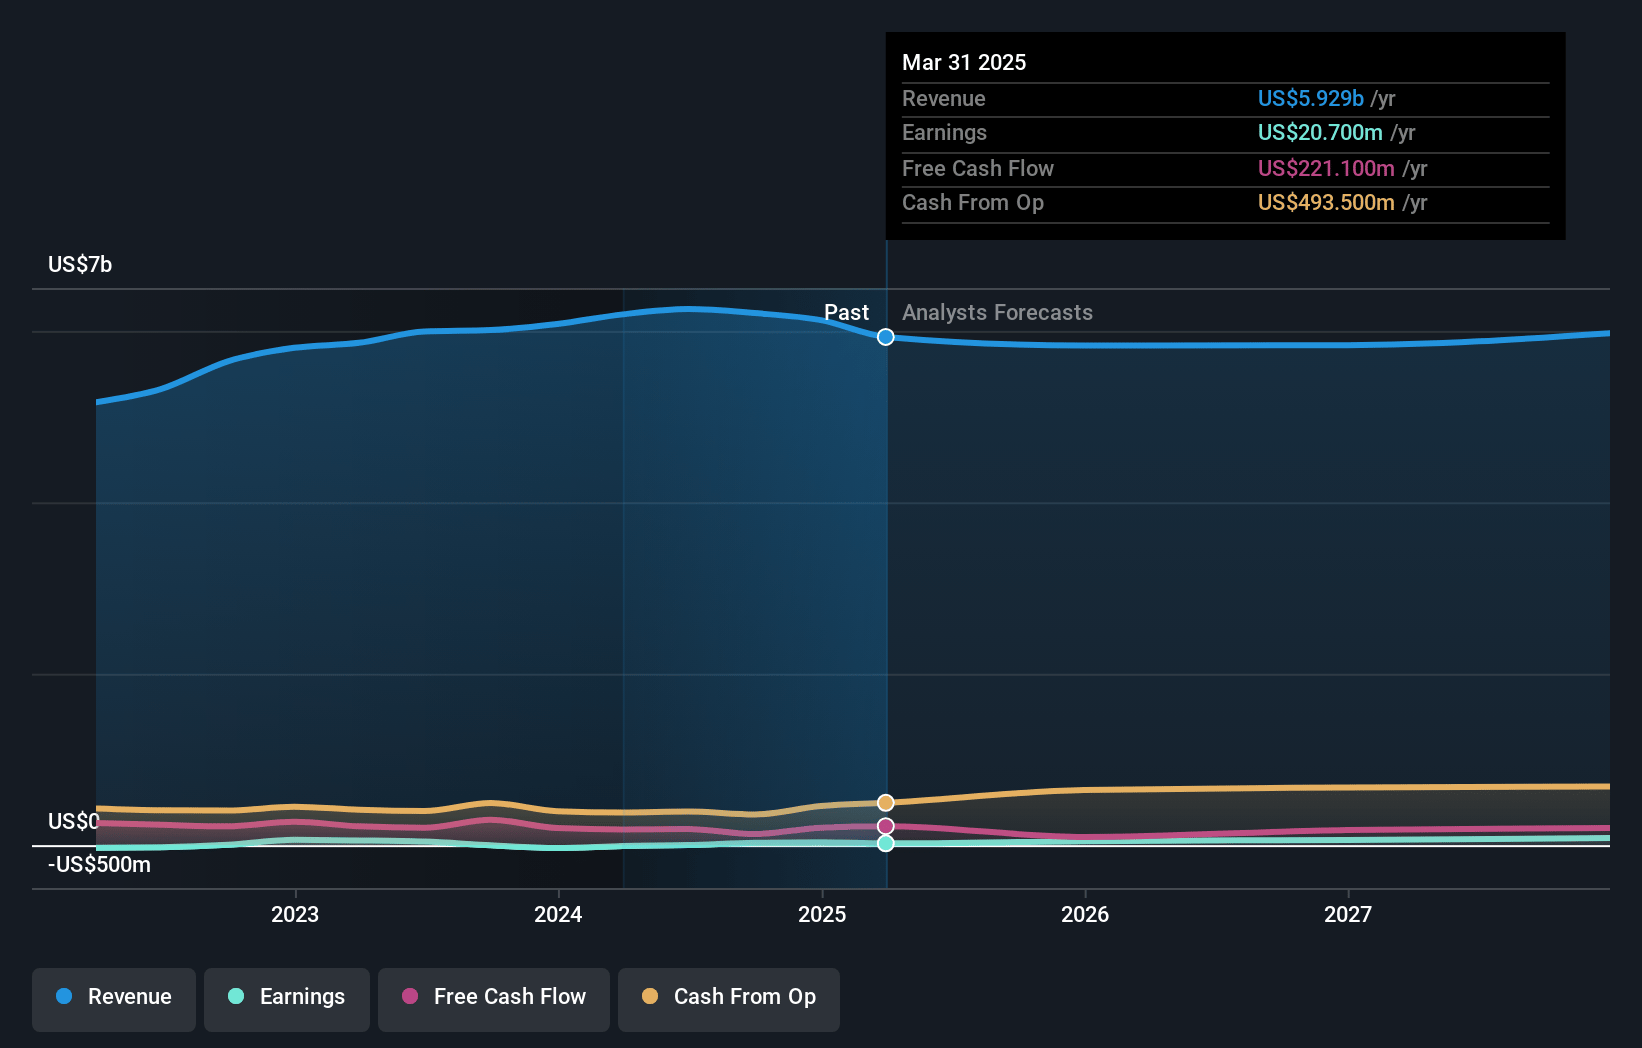
Task: Click the 'Free Cash Flow' row label in tooltip
Action: pos(977,168)
